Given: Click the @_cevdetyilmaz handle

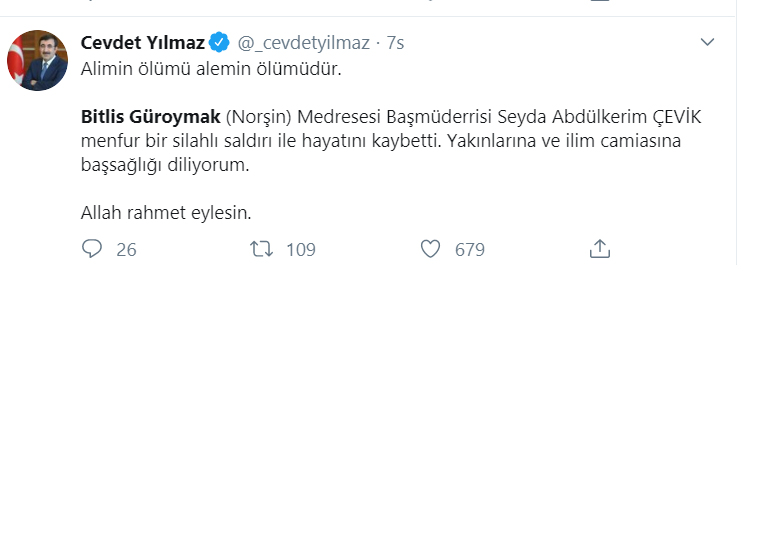Looking at the screenshot, I should [x=303, y=43].
